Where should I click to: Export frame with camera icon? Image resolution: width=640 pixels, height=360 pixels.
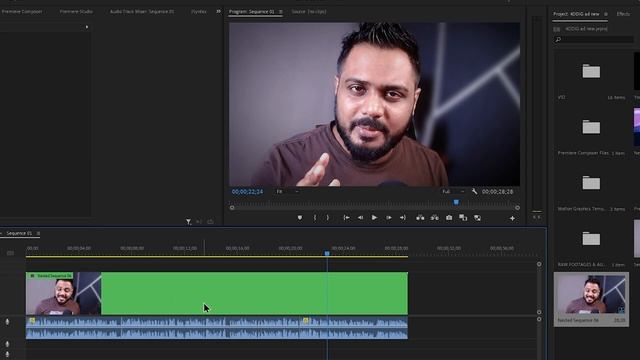(x=449, y=218)
